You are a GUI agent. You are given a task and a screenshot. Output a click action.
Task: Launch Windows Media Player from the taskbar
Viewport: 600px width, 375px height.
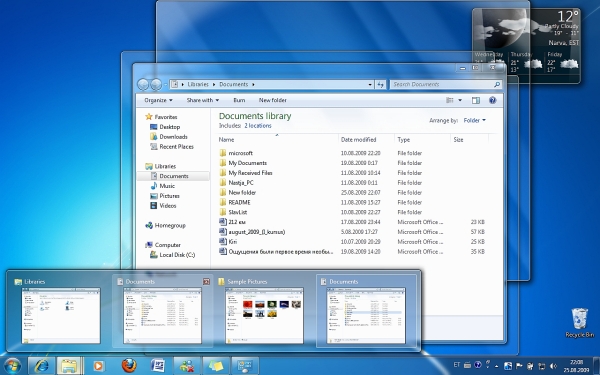(x=98, y=366)
